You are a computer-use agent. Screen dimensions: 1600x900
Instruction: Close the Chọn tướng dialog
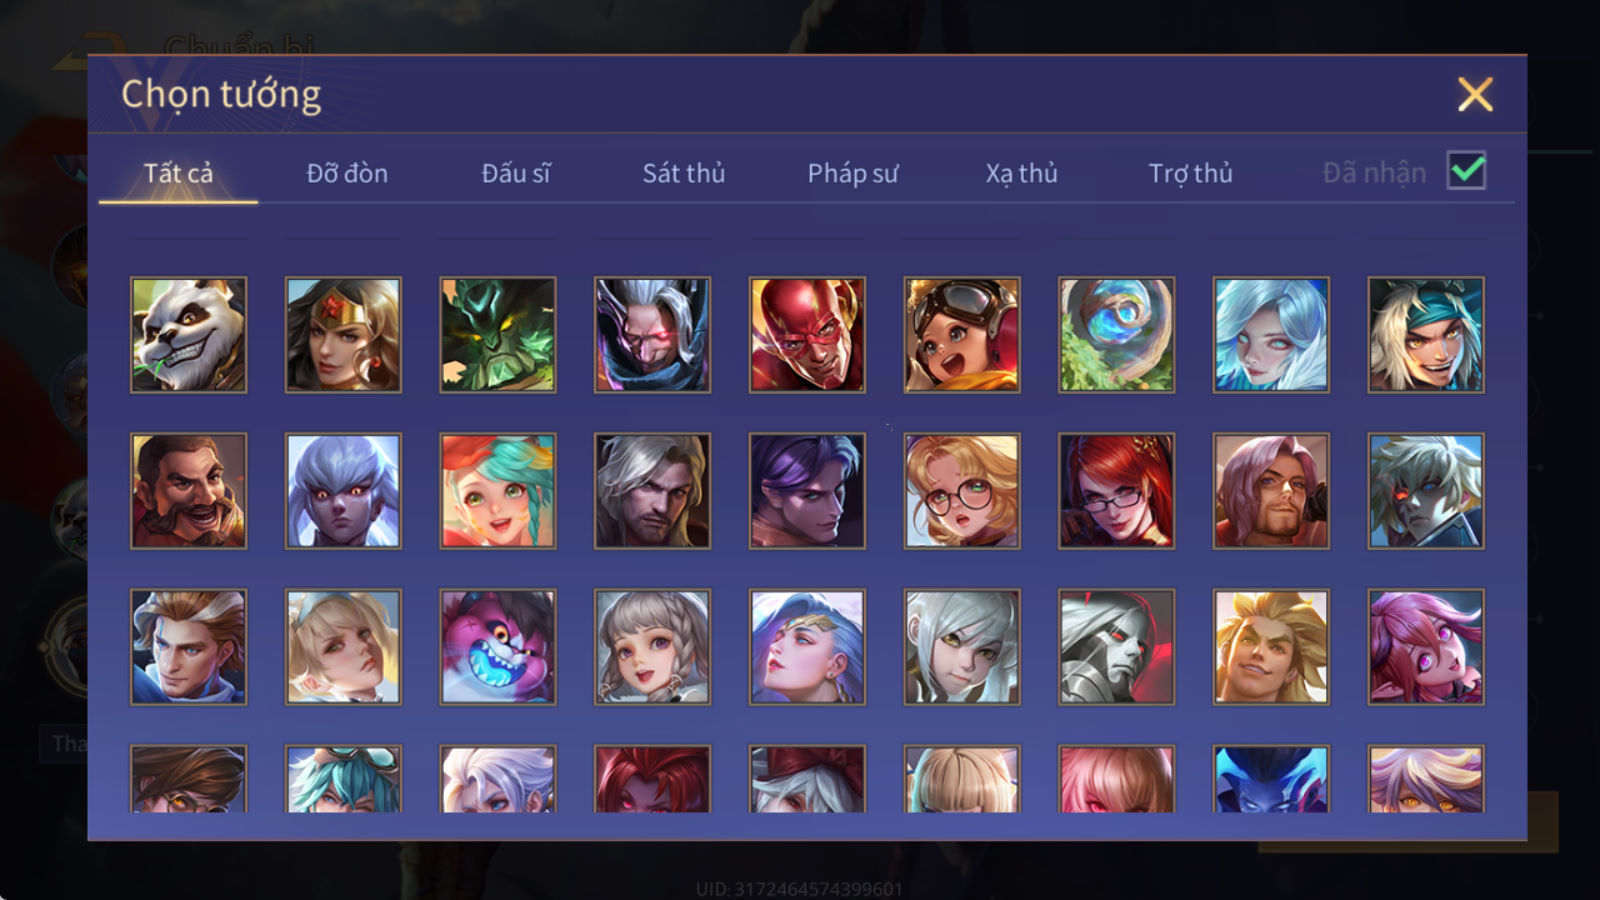[x=1475, y=95]
